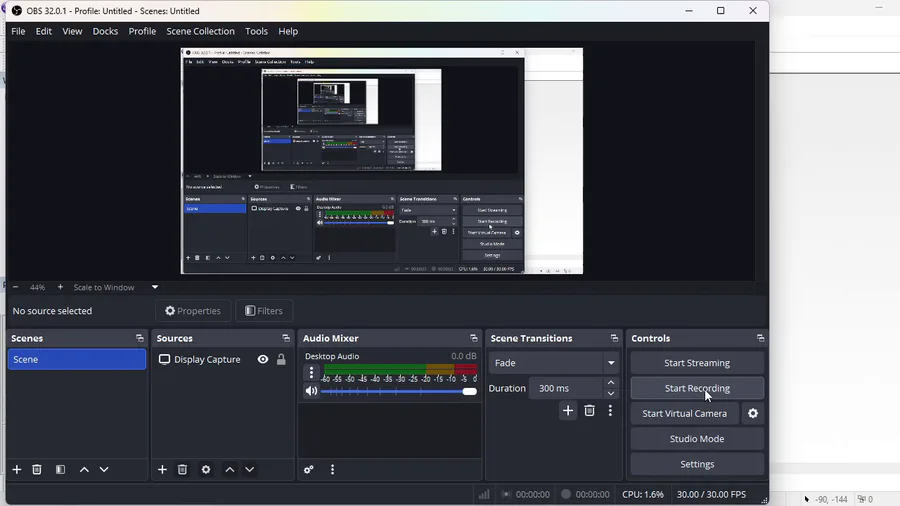Toggle Studio Mode
The height and width of the screenshot is (506, 900).
pyautogui.click(x=697, y=438)
